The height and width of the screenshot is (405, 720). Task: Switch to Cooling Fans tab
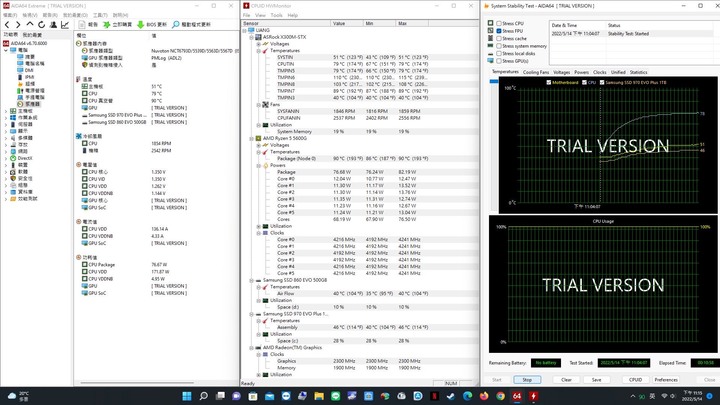(x=536, y=72)
